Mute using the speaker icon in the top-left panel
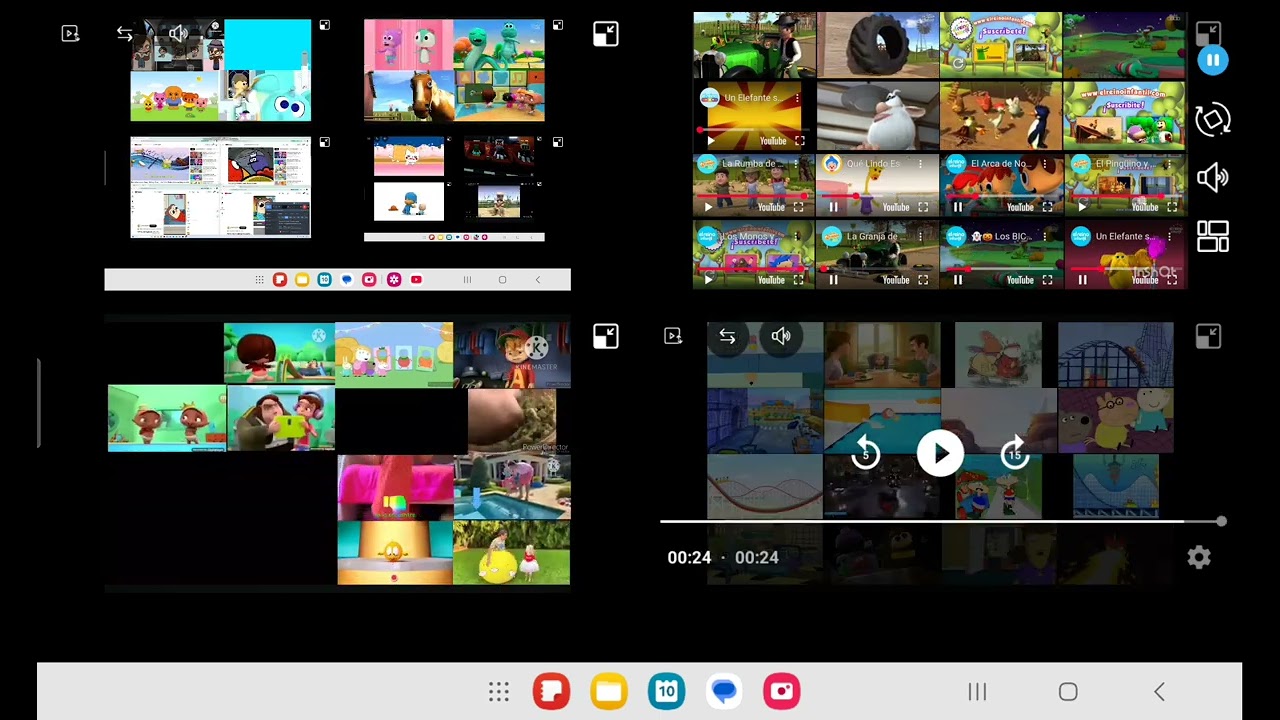1280x720 pixels. (178, 34)
